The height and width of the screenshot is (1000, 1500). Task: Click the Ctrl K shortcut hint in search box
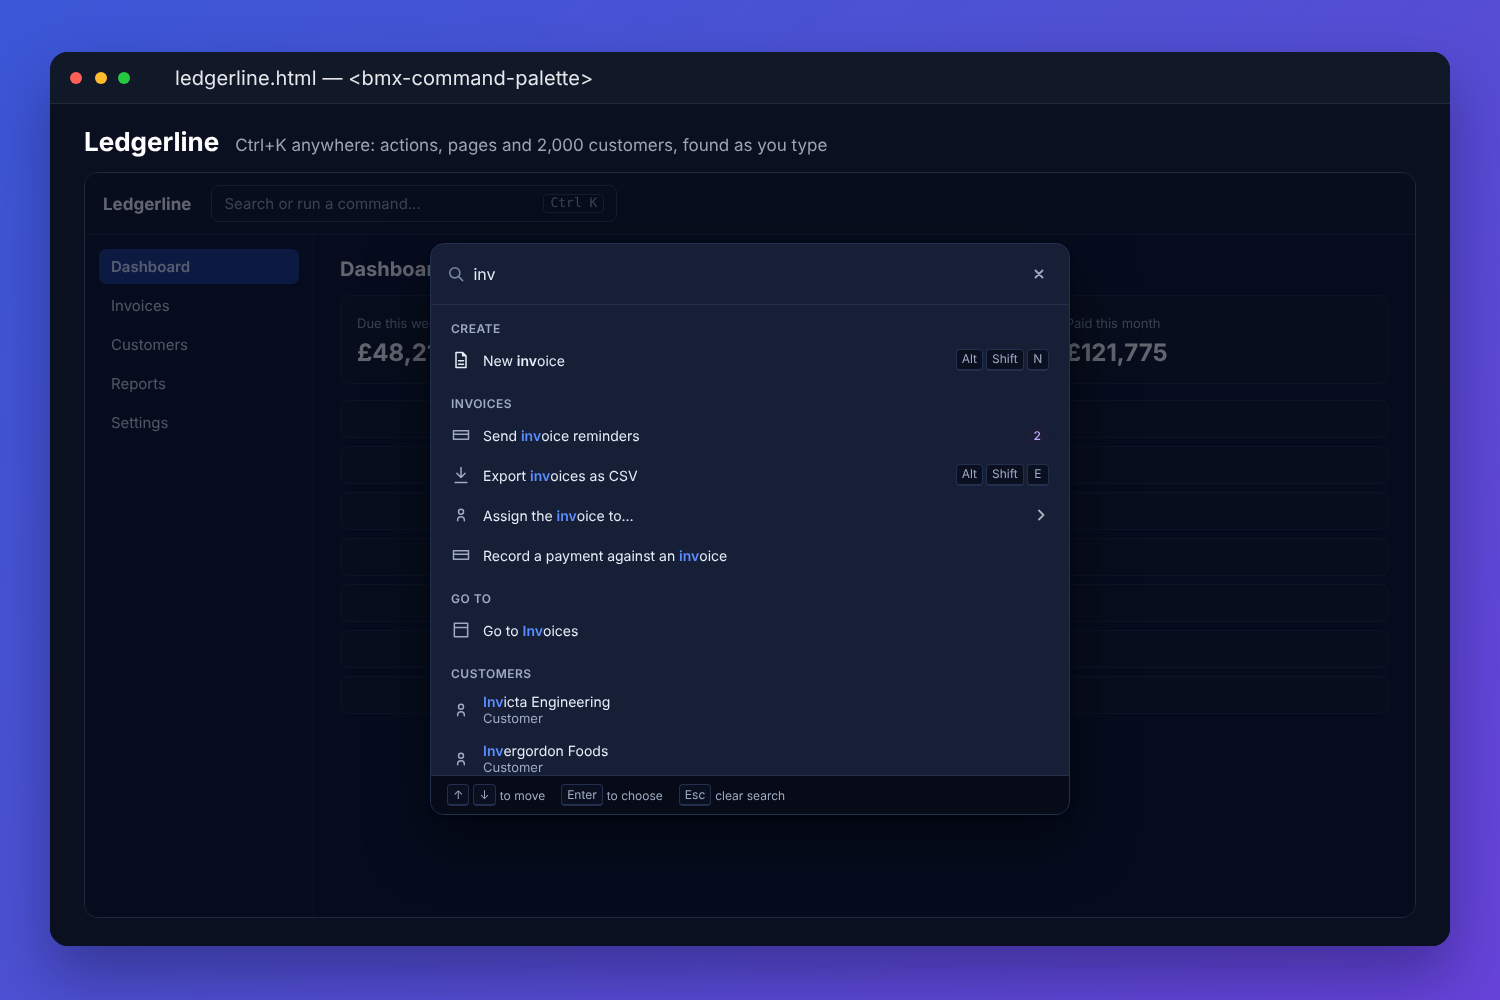point(574,203)
